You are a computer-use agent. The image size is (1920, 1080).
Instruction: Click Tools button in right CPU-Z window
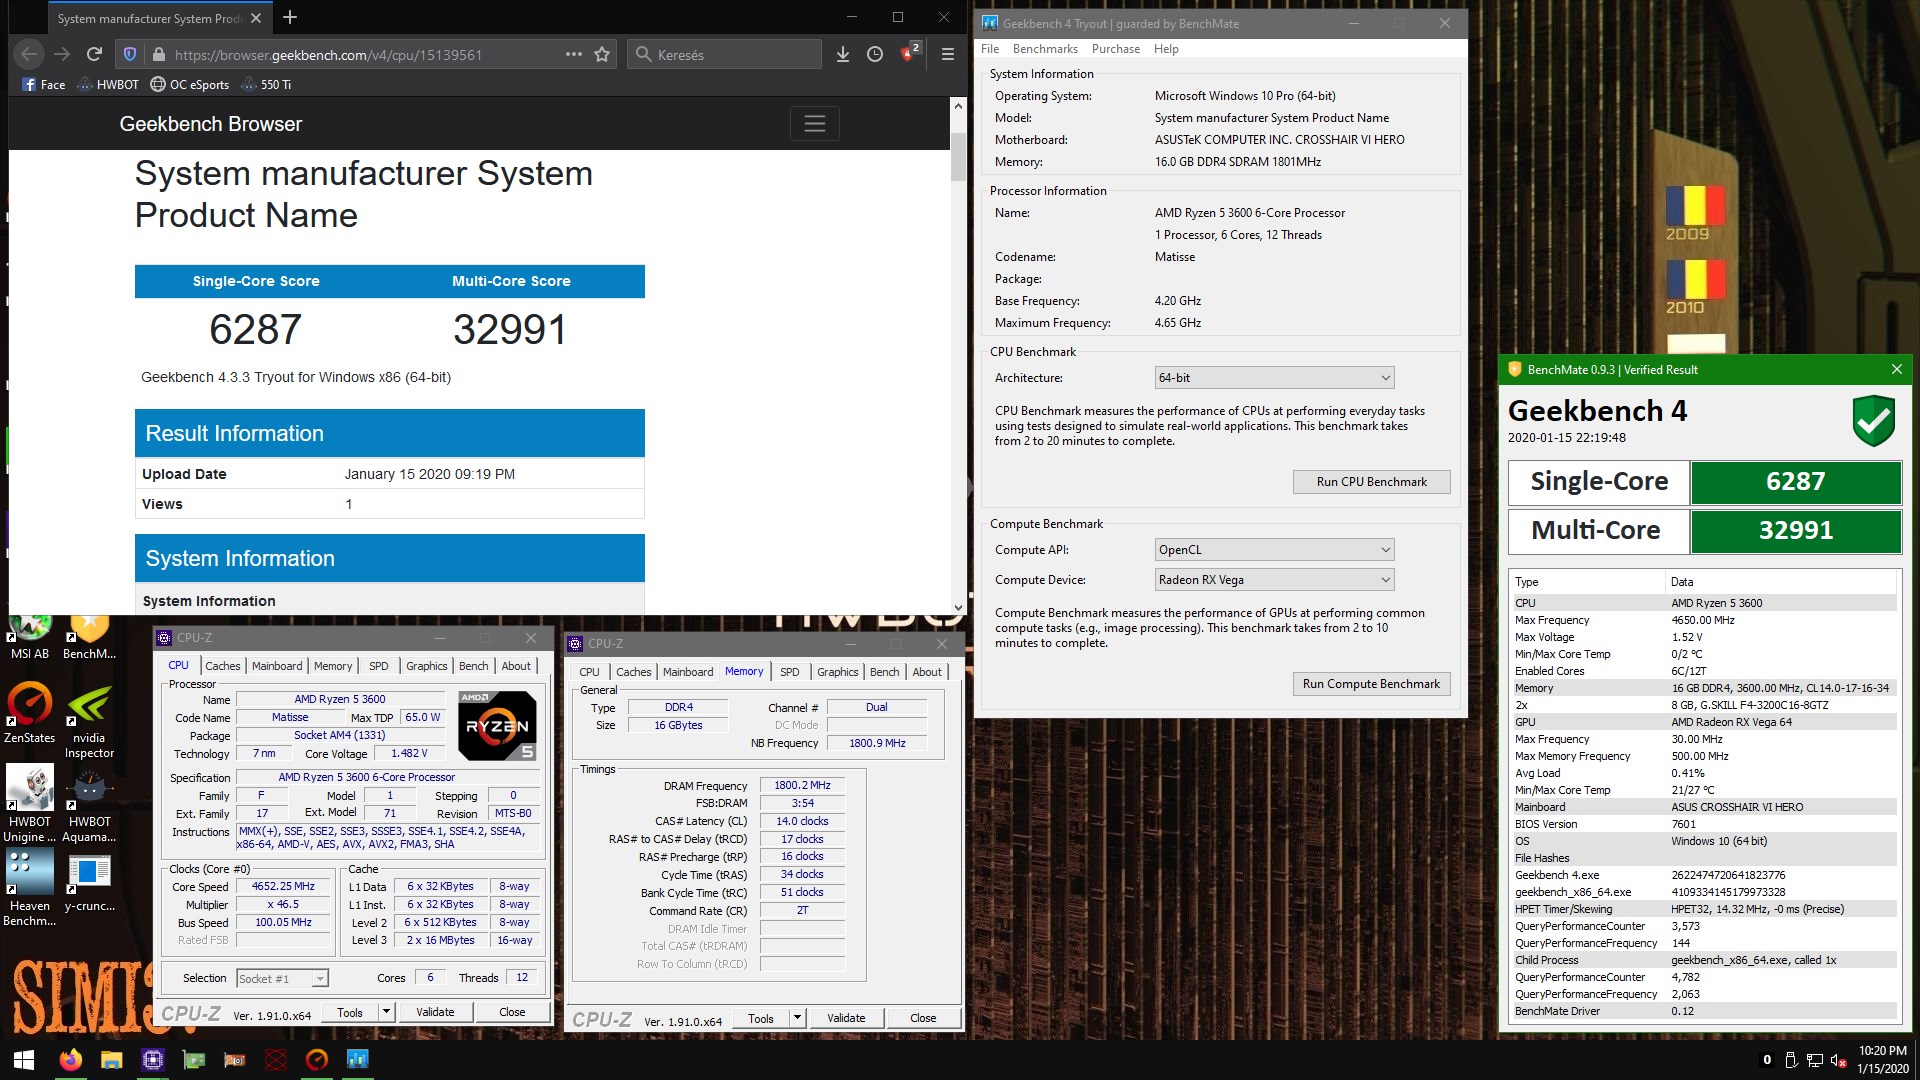761,1018
